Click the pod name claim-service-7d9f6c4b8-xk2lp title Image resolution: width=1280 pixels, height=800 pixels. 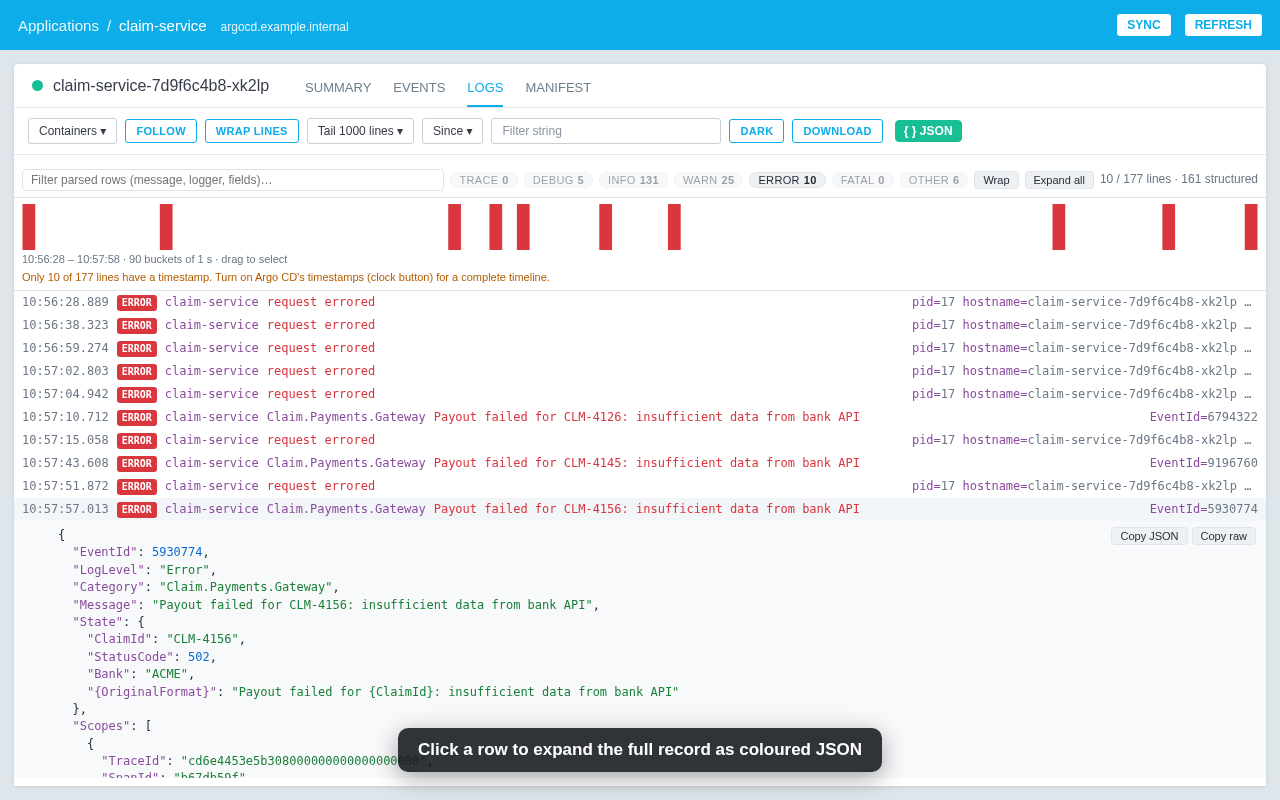click(x=161, y=86)
